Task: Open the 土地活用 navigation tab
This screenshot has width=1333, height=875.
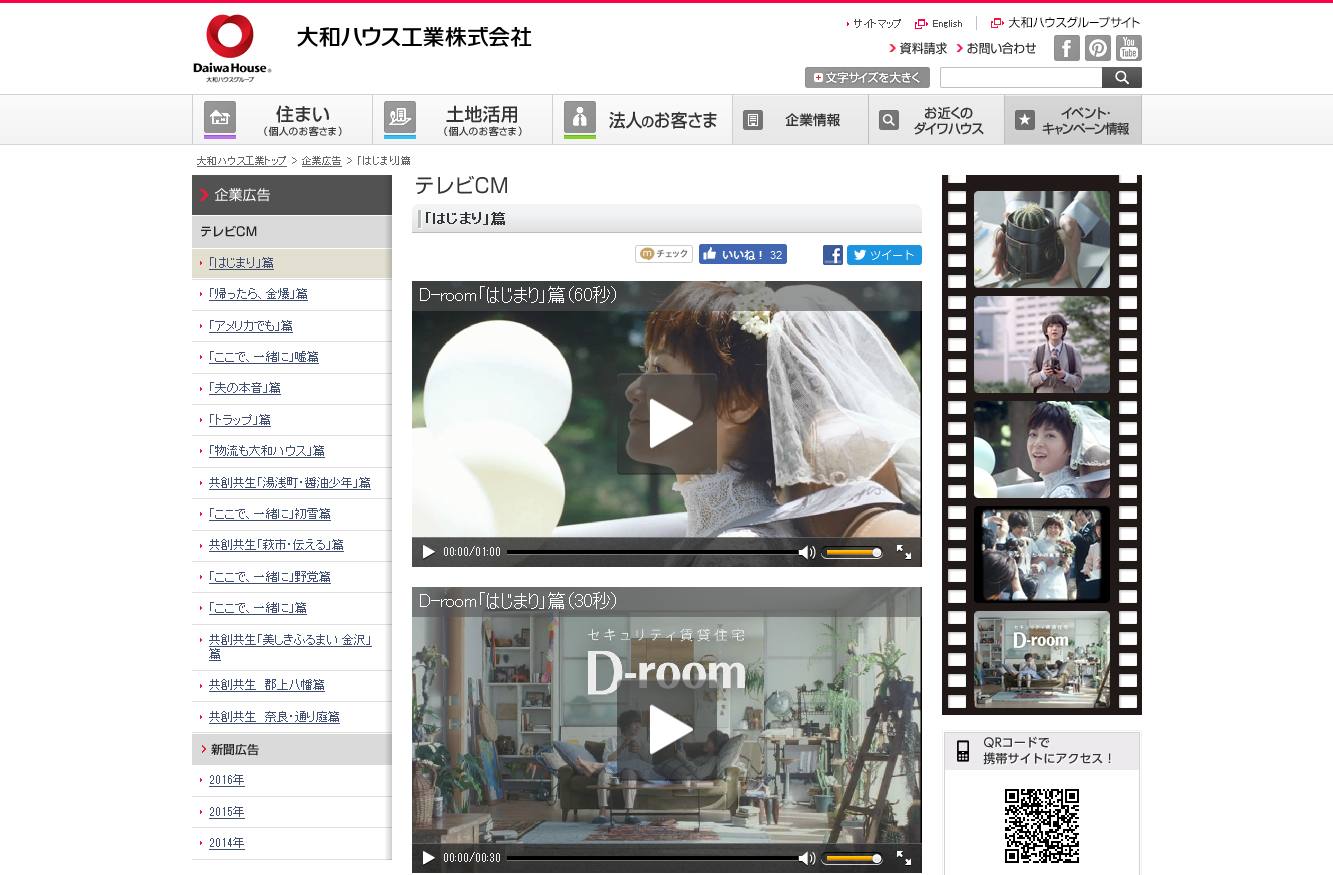Action: [x=462, y=120]
